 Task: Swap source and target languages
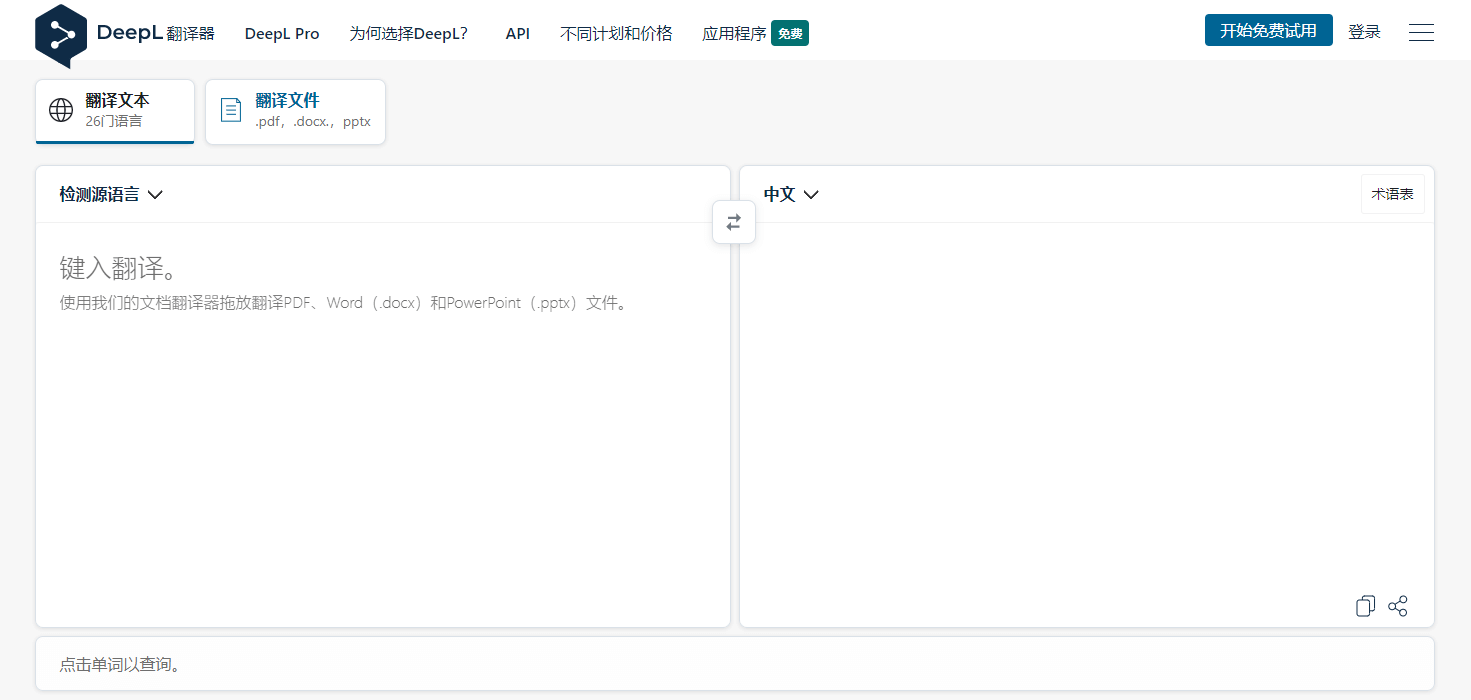pyautogui.click(x=734, y=222)
